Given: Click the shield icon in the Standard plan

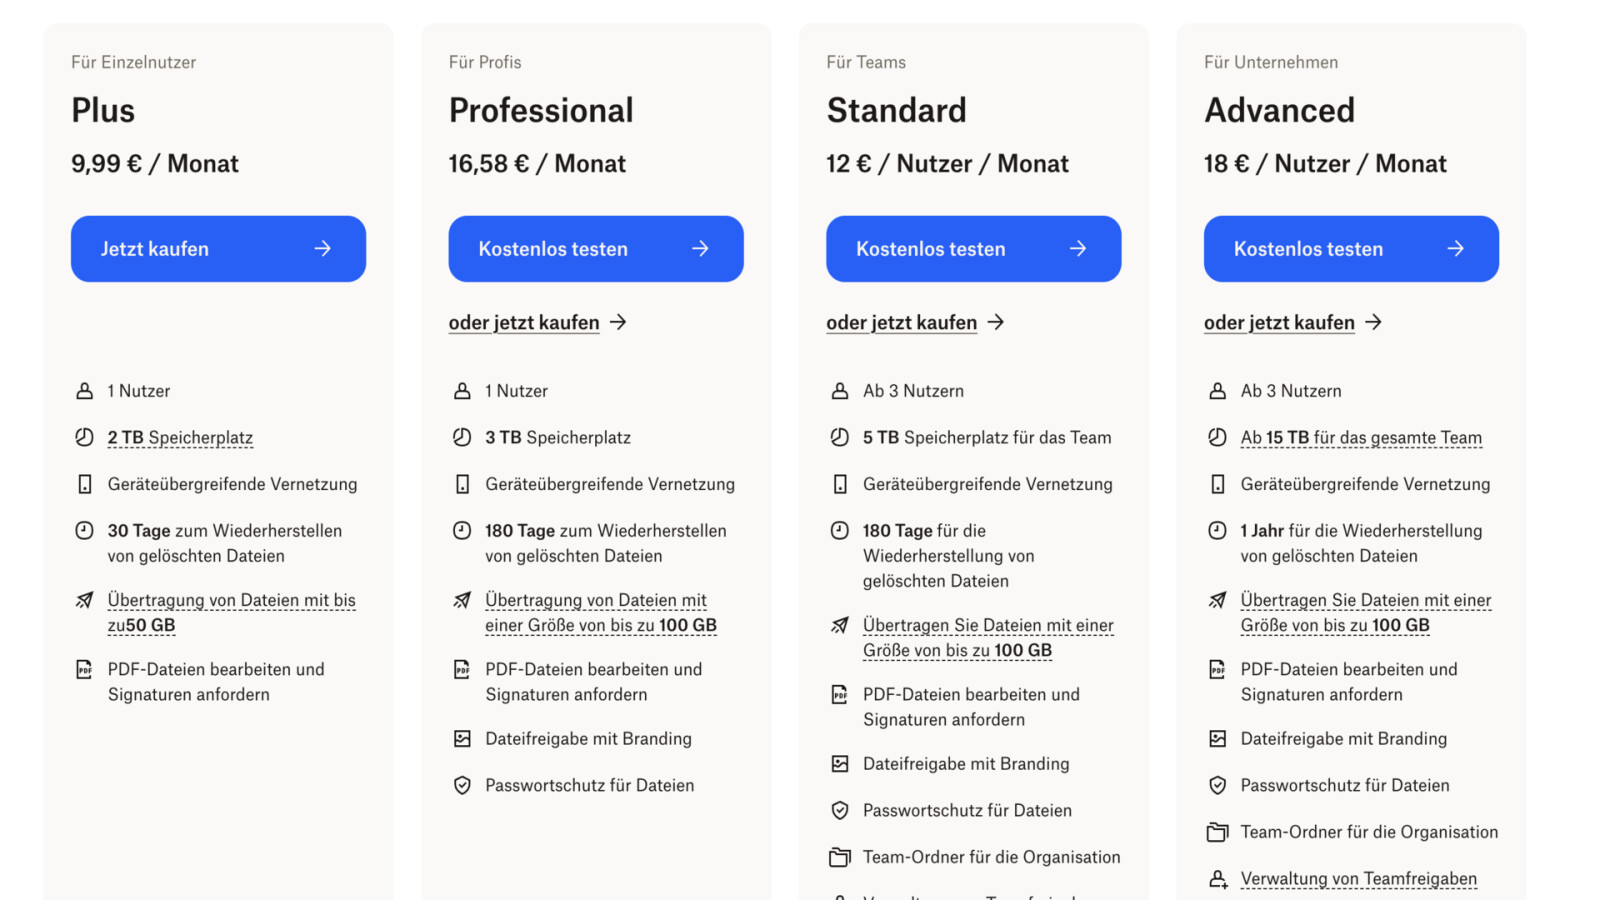Looking at the screenshot, I should pos(840,811).
